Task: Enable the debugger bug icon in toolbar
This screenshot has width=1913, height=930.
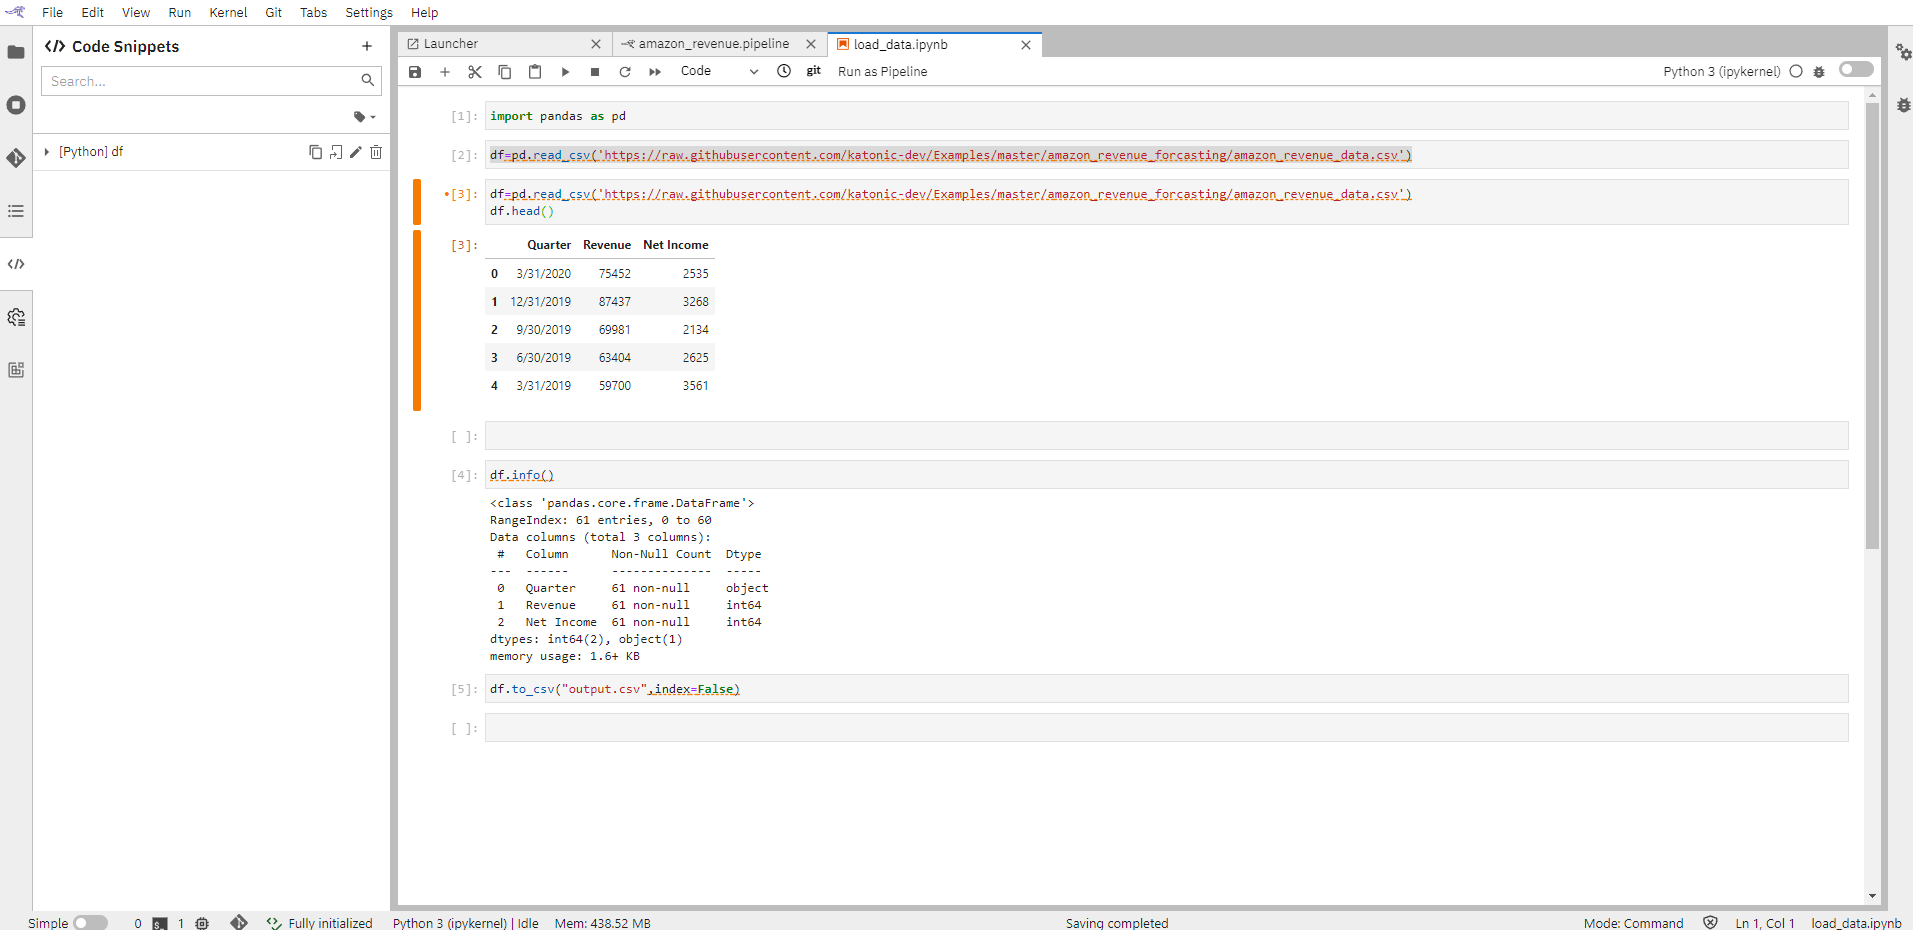Action: coord(1819,72)
